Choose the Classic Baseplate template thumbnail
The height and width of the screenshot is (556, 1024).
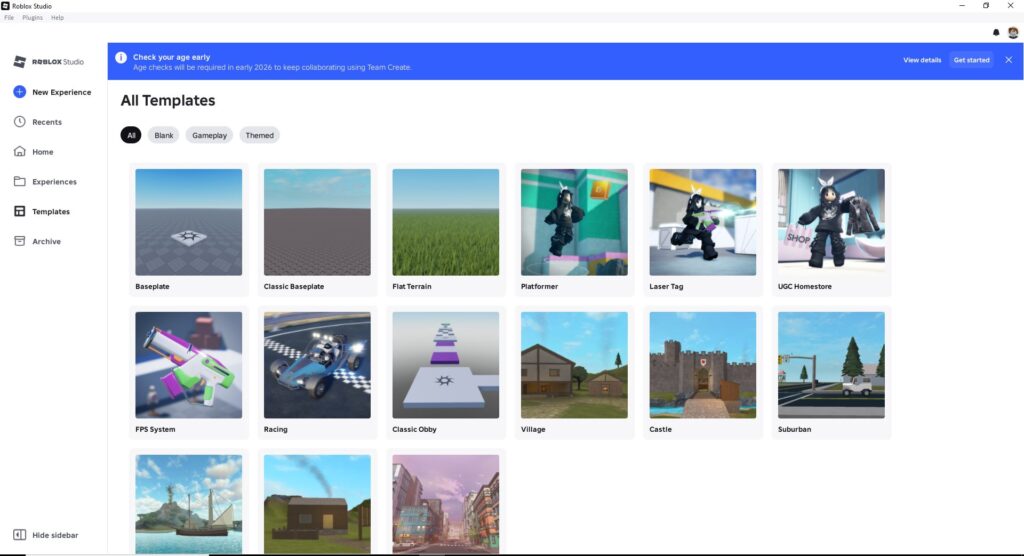[317, 222]
